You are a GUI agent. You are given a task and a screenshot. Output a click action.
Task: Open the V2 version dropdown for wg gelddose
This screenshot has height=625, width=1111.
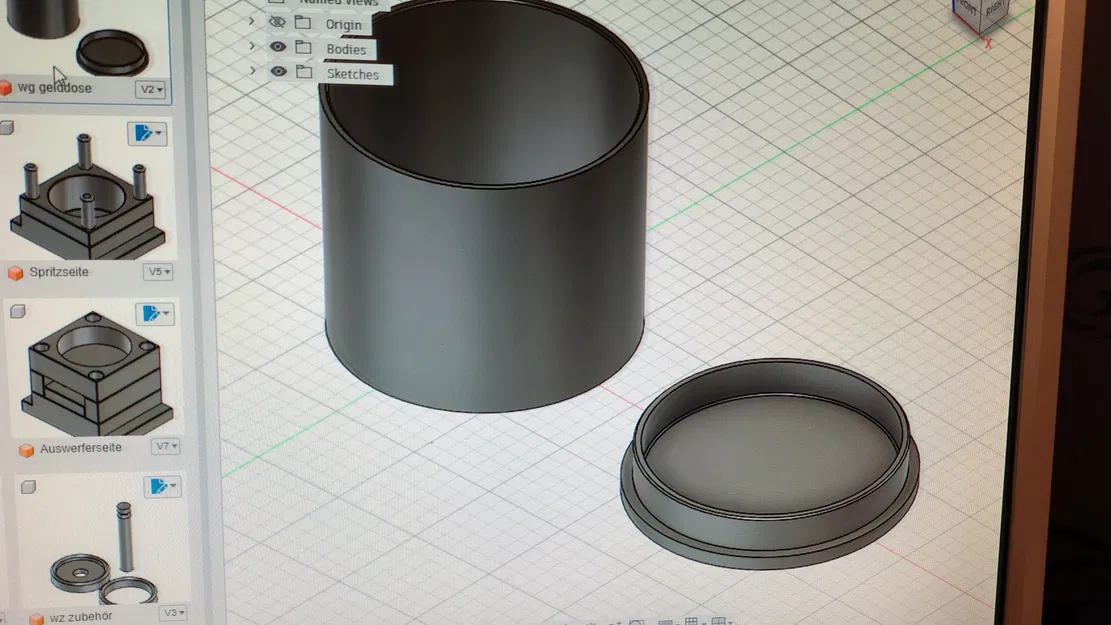click(x=151, y=89)
